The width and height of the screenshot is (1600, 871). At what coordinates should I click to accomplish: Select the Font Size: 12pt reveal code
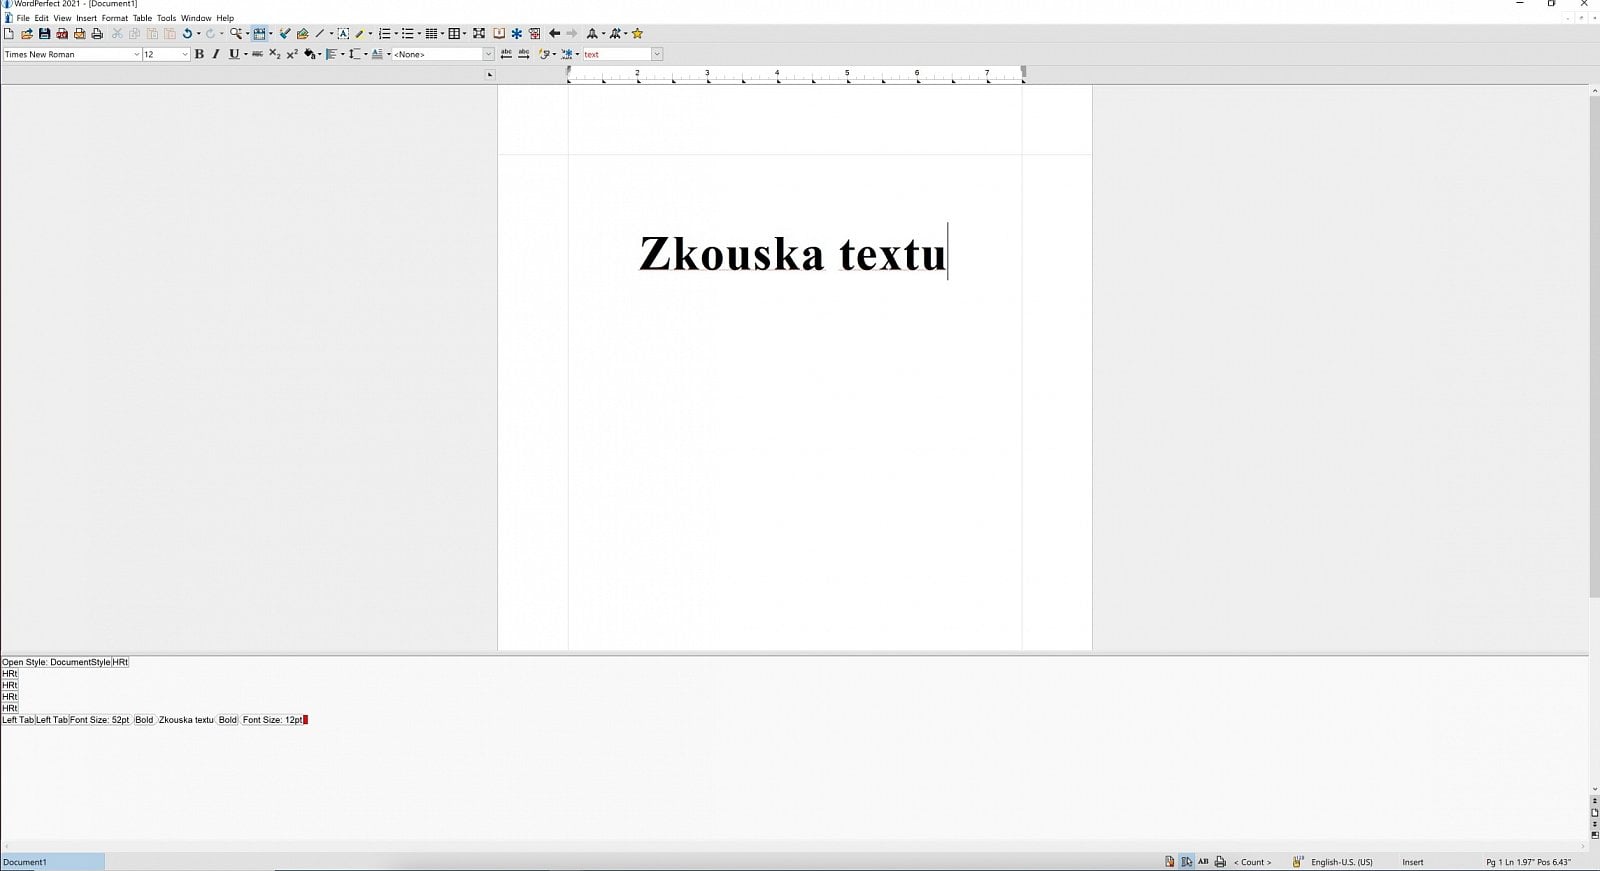tap(273, 720)
